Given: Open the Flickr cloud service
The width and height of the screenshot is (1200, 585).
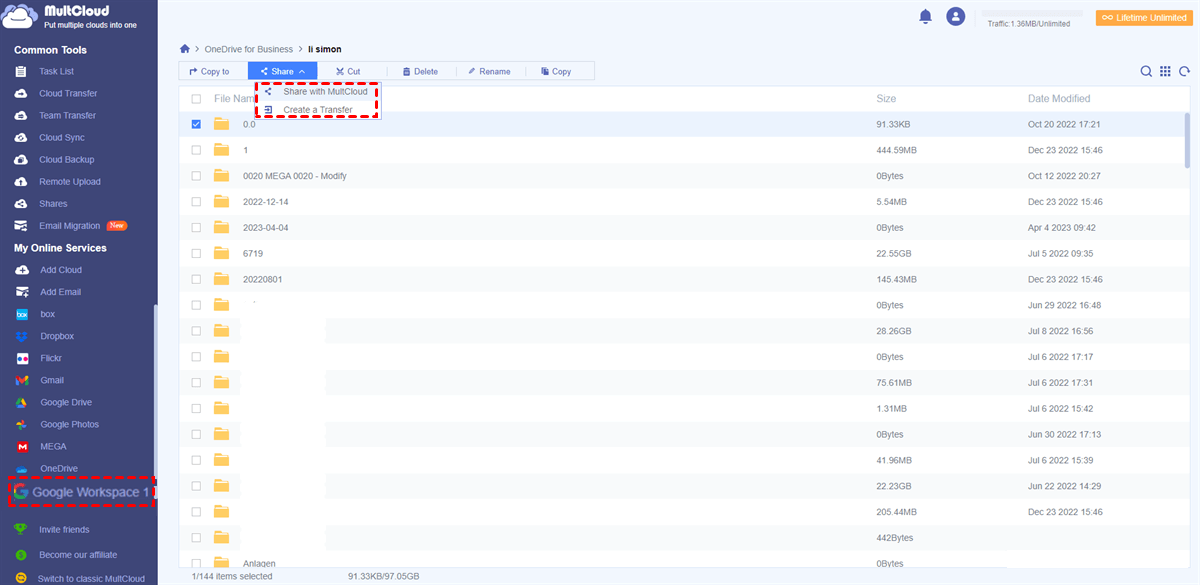Looking at the screenshot, I should click(53, 358).
